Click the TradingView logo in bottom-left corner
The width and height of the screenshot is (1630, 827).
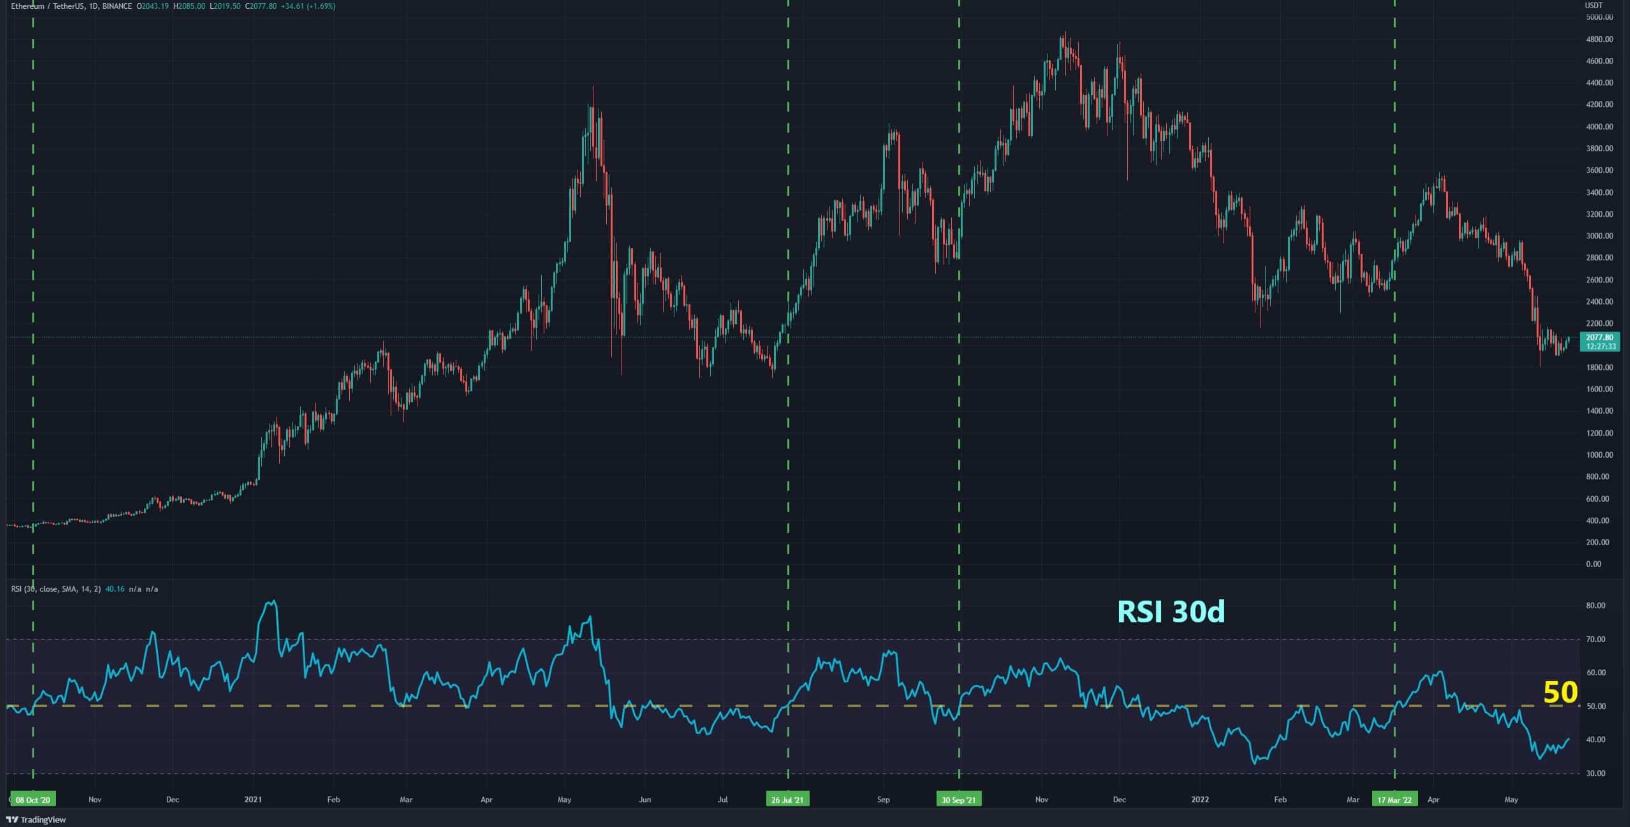coord(37,820)
